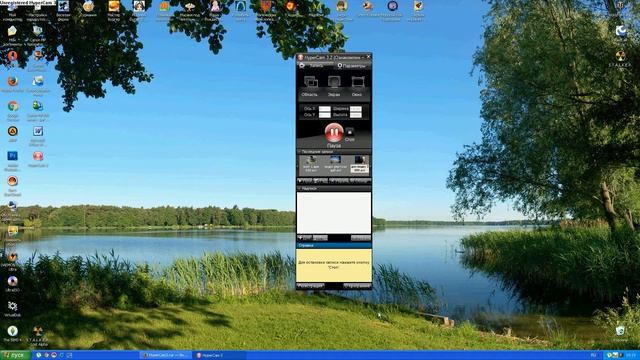Click the Ось Y input field
Image resolution: width=640 pixels, height=360 pixels.
click(x=324, y=115)
